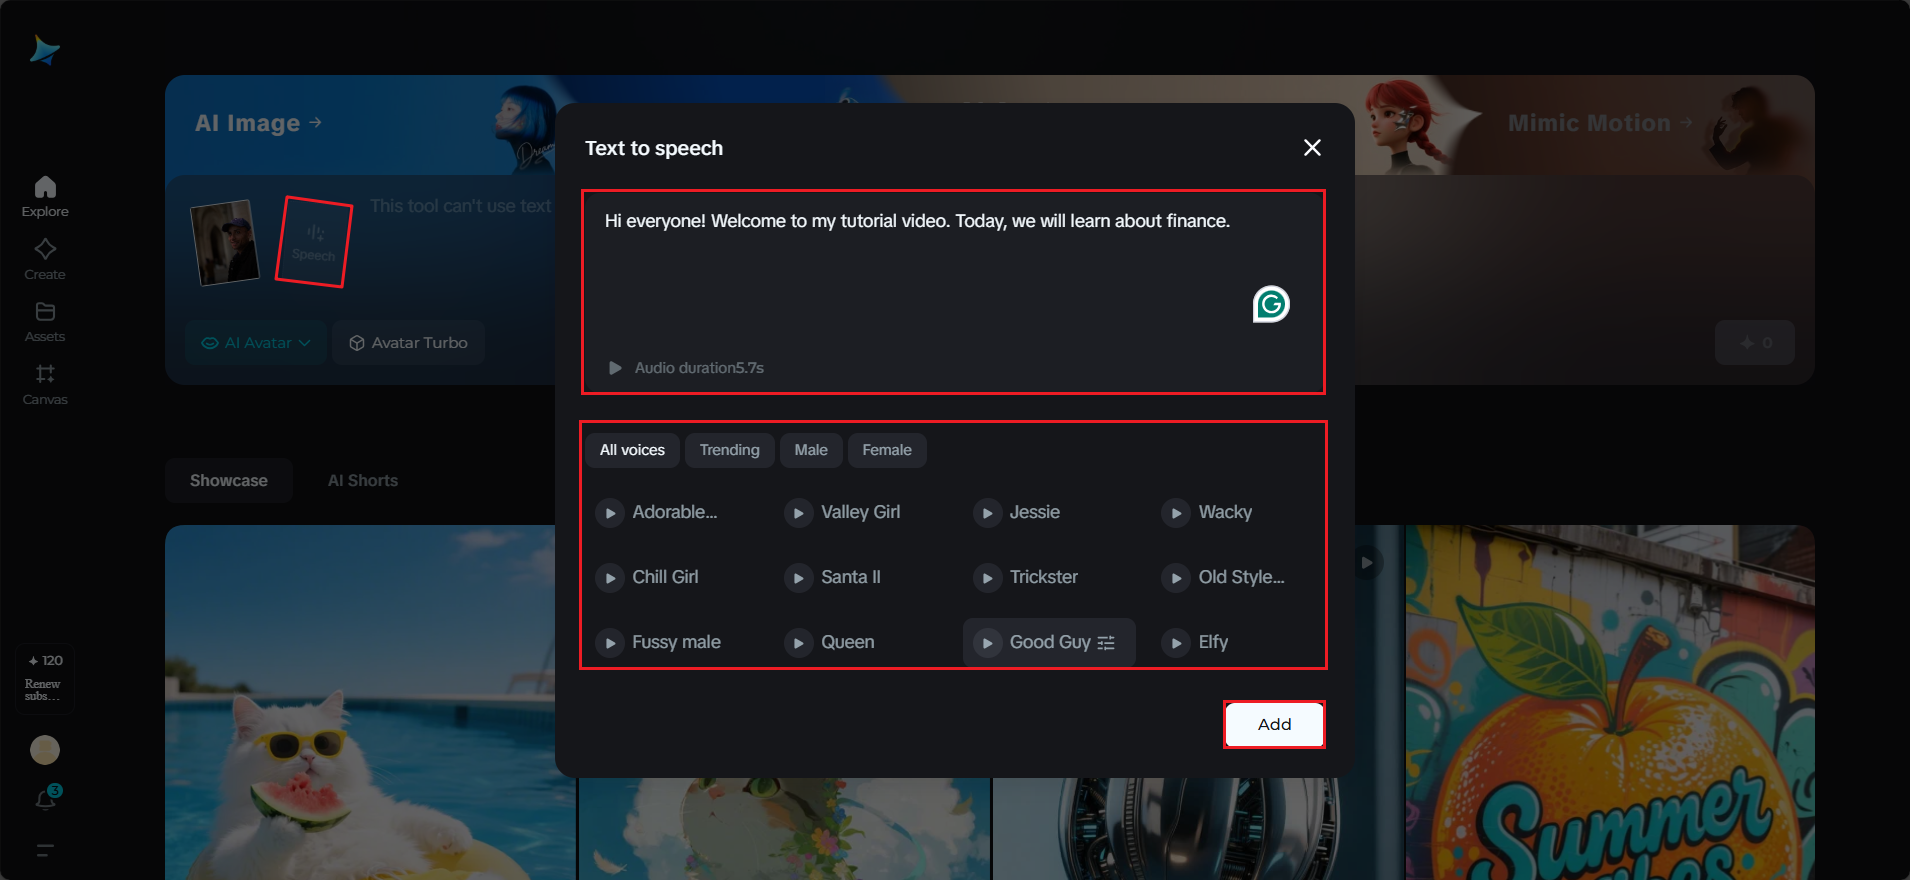Click the Grammarly icon in text box
Image resolution: width=1910 pixels, height=880 pixels.
(1271, 304)
